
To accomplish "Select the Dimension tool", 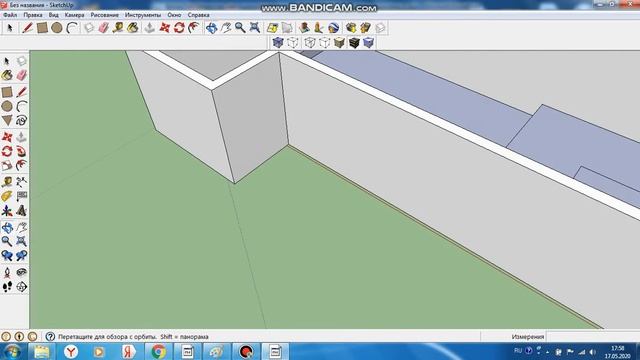I will 22,182.
